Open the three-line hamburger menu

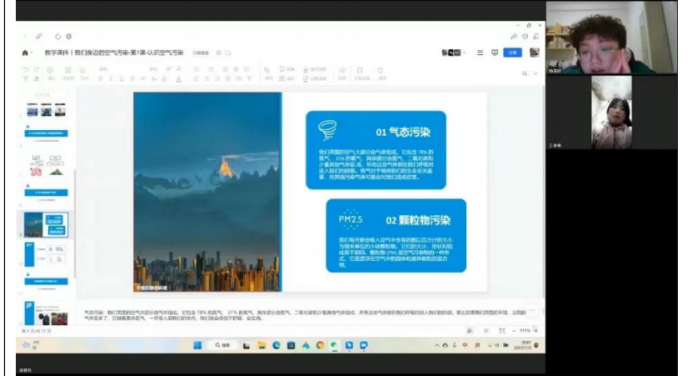[x=480, y=52]
